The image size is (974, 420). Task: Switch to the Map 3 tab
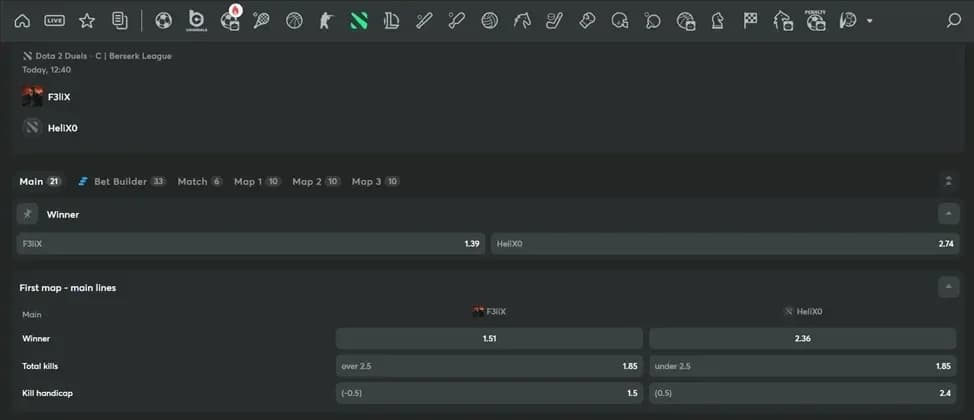pos(375,181)
